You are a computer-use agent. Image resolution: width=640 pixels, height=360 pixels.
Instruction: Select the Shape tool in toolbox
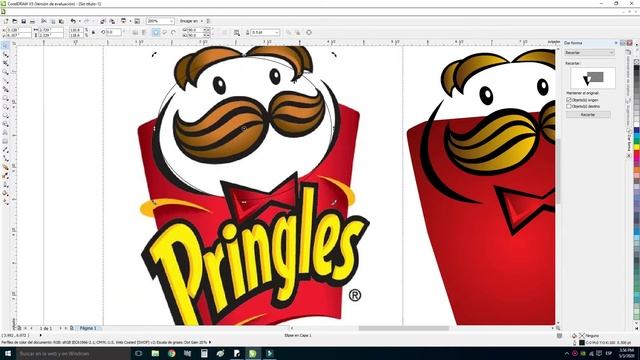coord(5,54)
